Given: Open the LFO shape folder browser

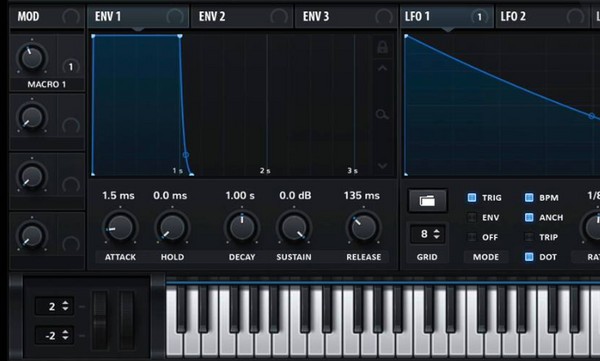Looking at the screenshot, I should coord(427,200).
